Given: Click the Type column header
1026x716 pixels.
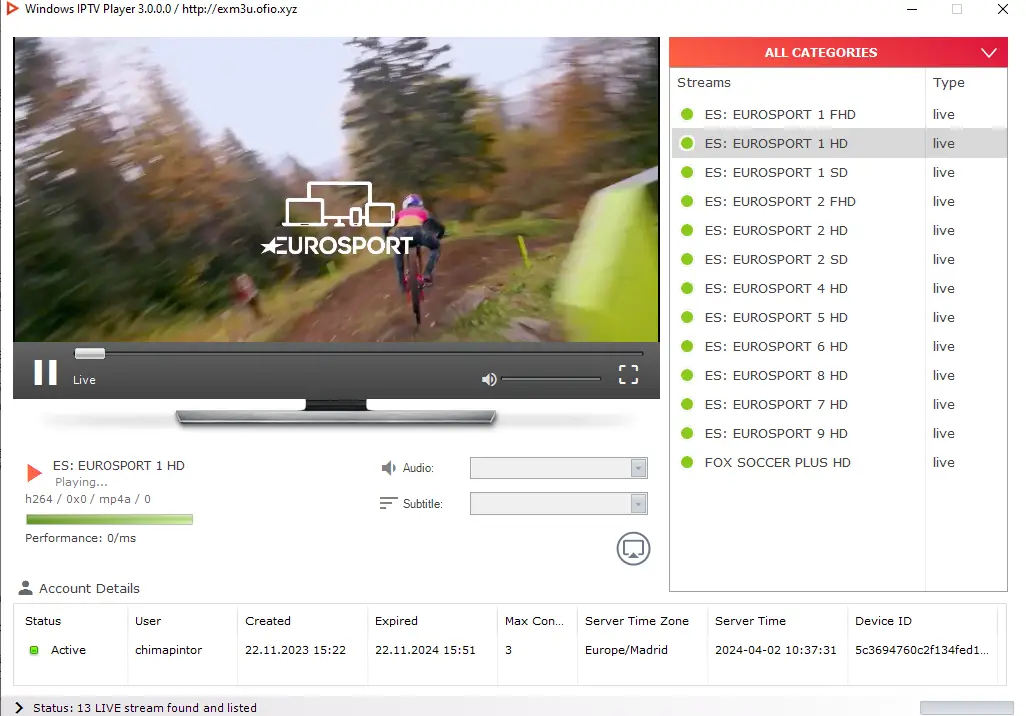Looking at the screenshot, I should pos(949,82).
